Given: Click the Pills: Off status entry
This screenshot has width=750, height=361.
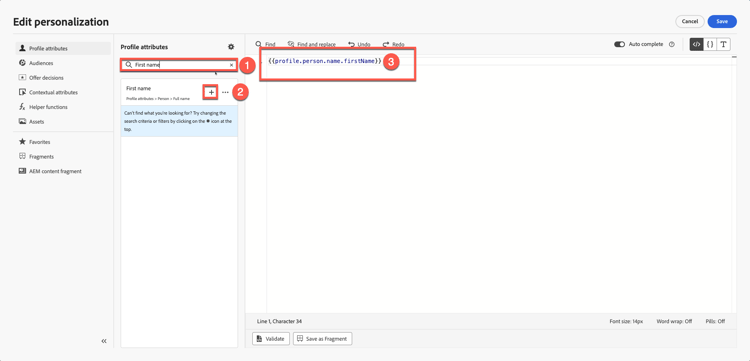Looking at the screenshot, I should tap(715, 321).
